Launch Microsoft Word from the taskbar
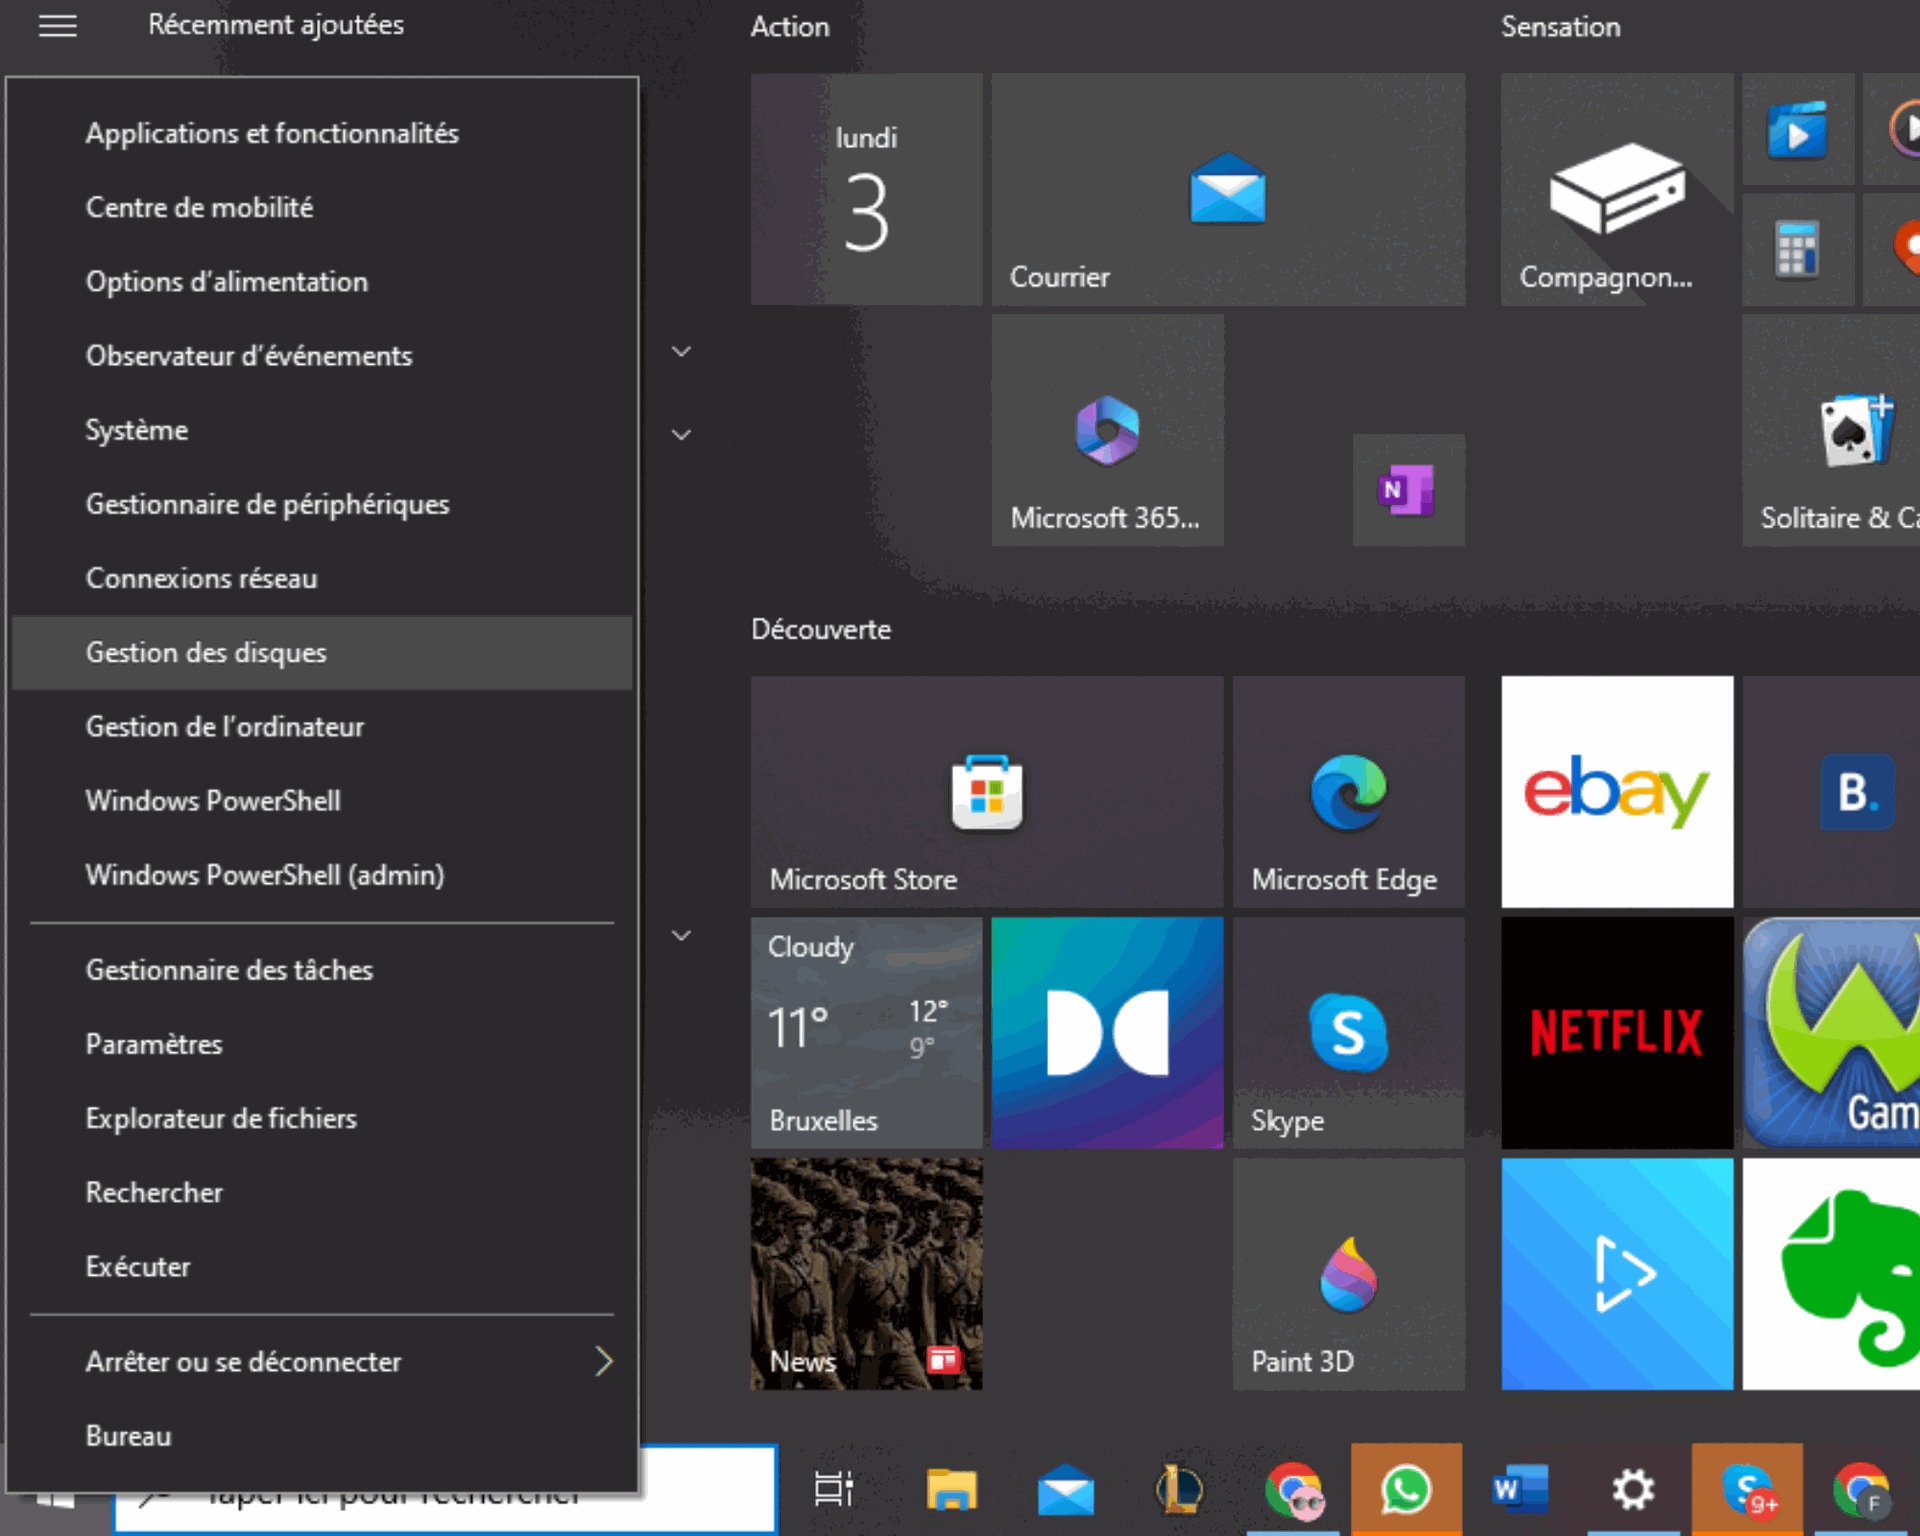 (x=1518, y=1489)
